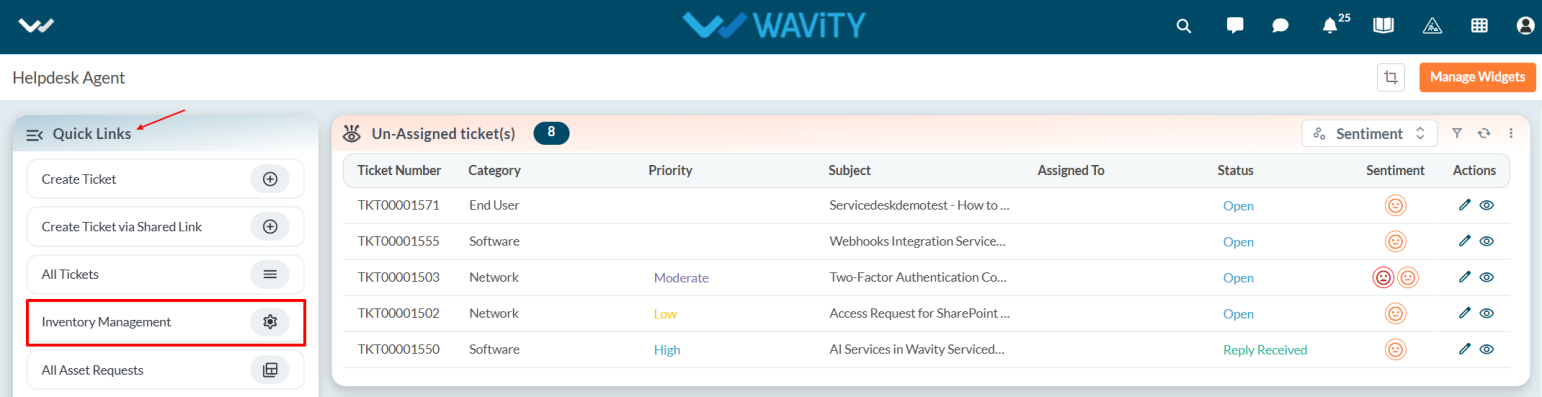Screen dimensions: 1542x397
Task: View ticket TKT00001550 with eye icon
Action: (1487, 350)
